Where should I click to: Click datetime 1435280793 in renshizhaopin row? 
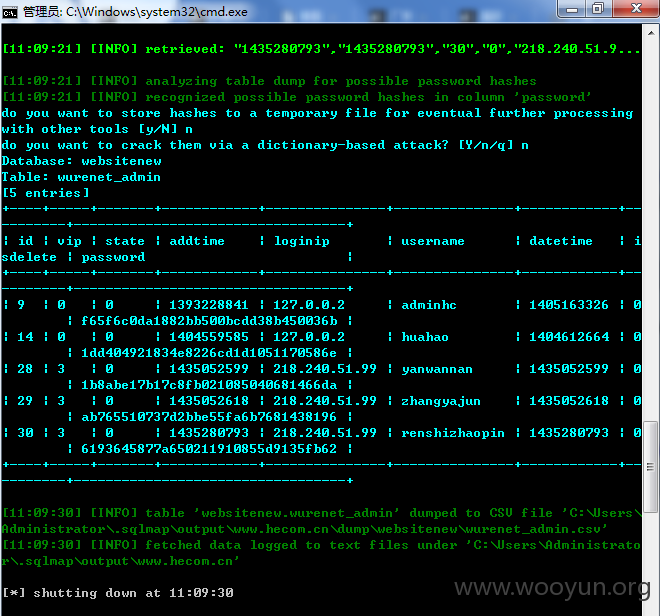click(x=569, y=433)
